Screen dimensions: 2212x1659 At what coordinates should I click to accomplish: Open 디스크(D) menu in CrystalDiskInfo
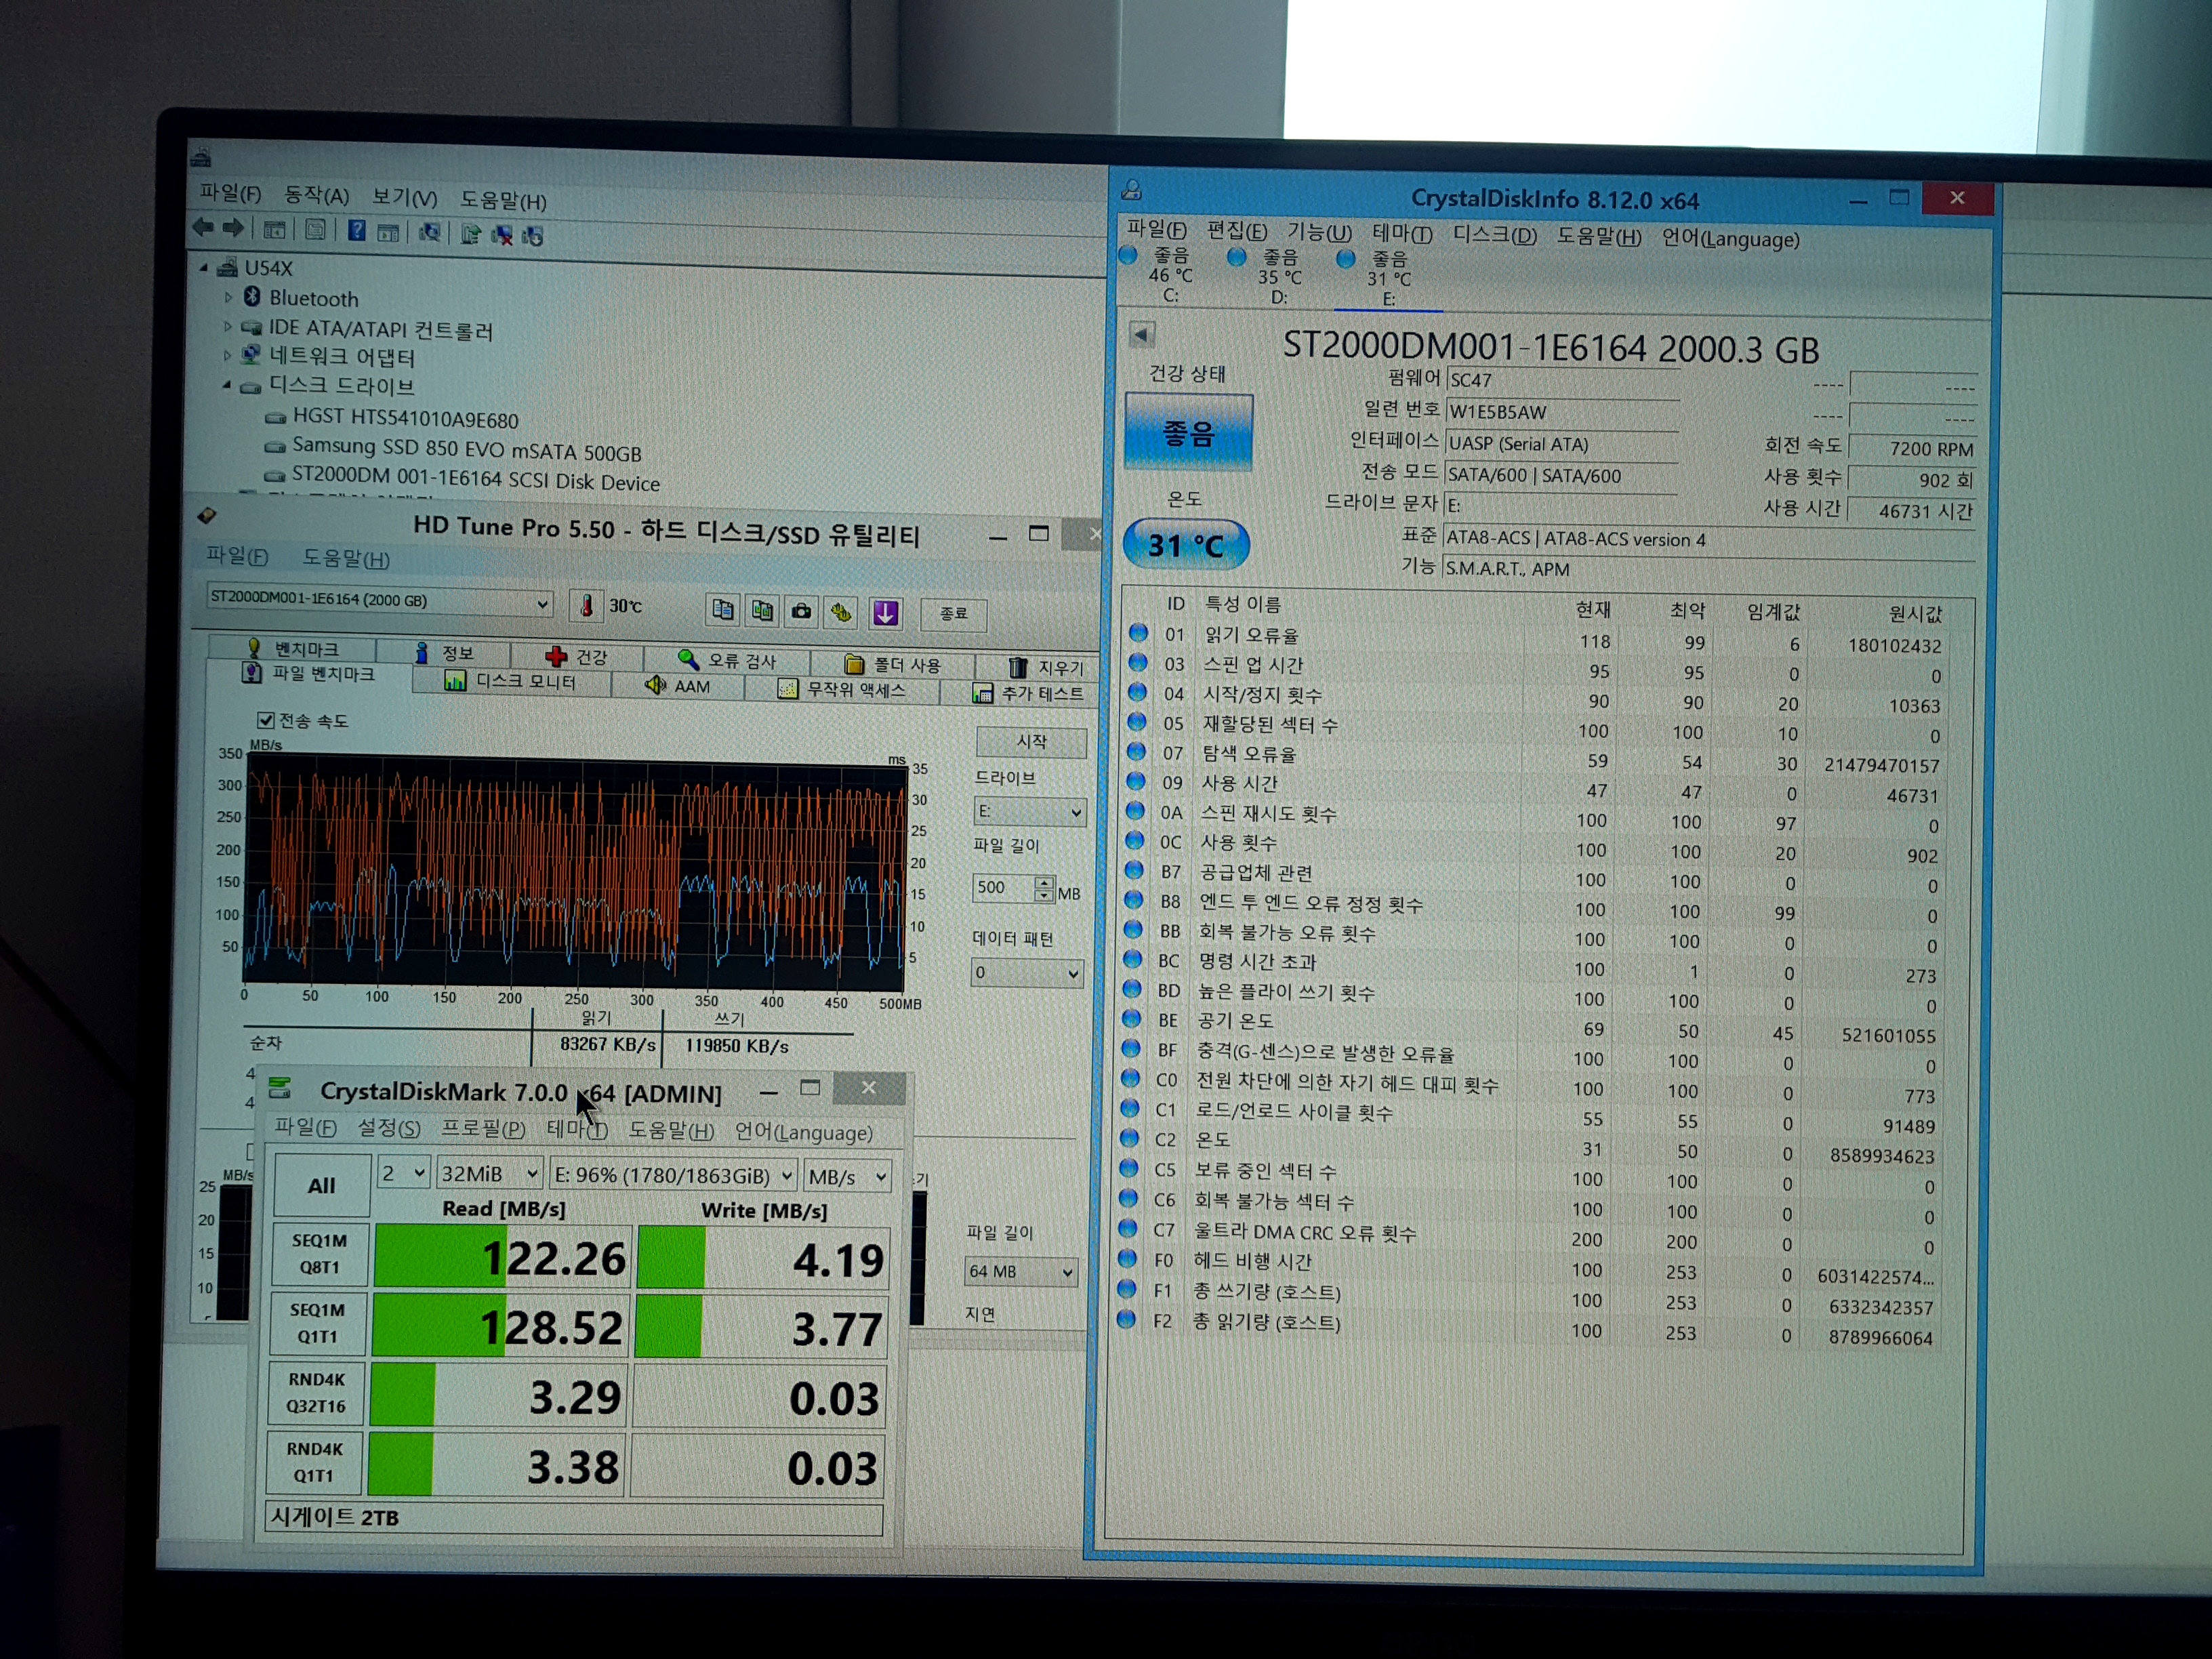point(1494,235)
